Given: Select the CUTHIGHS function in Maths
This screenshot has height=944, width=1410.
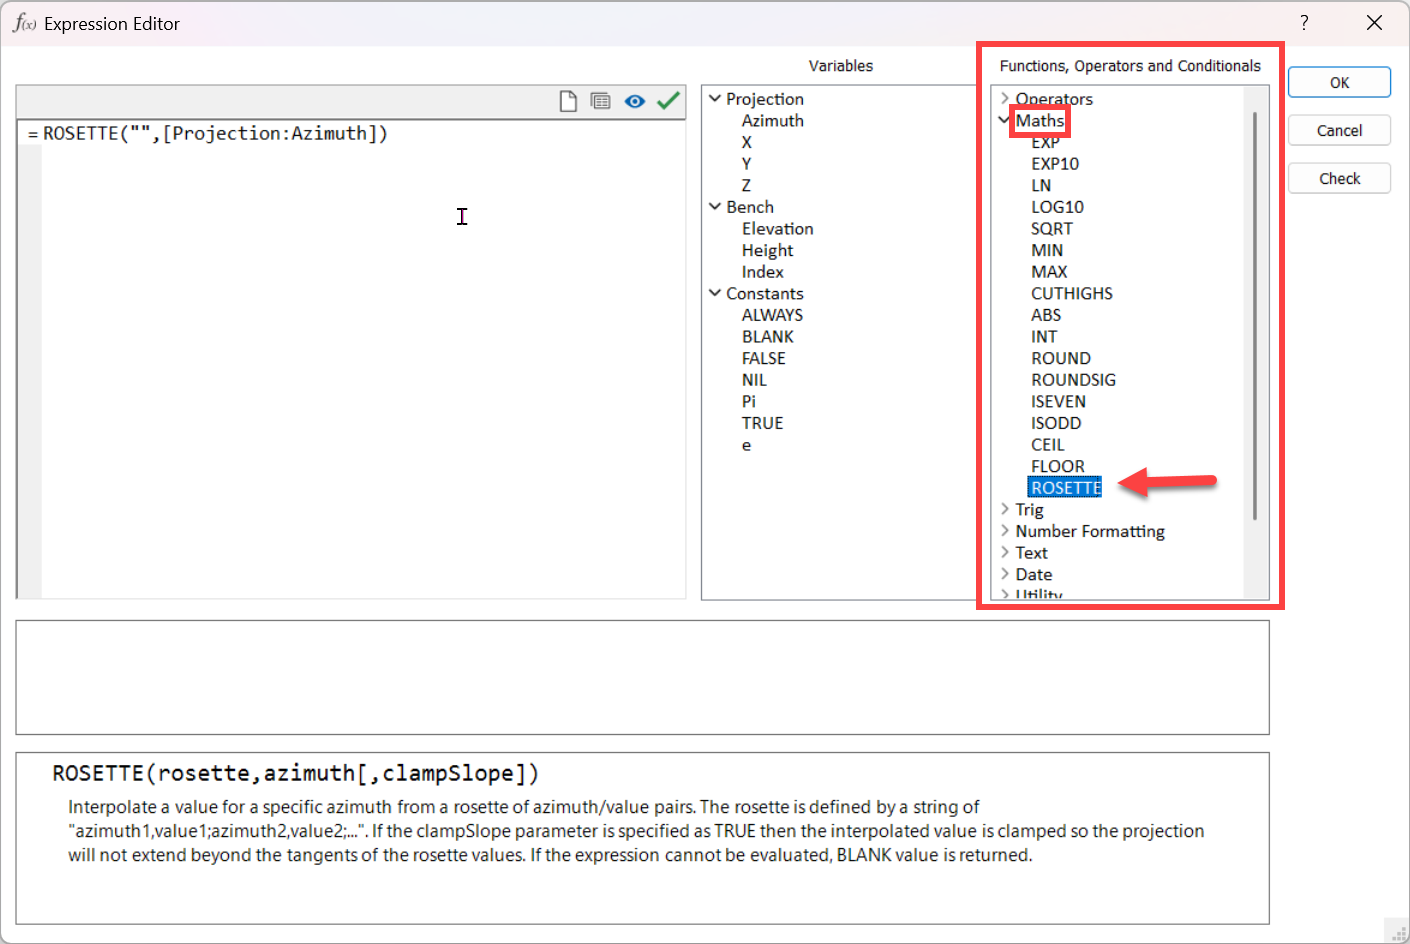Looking at the screenshot, I should point(1071,294).
